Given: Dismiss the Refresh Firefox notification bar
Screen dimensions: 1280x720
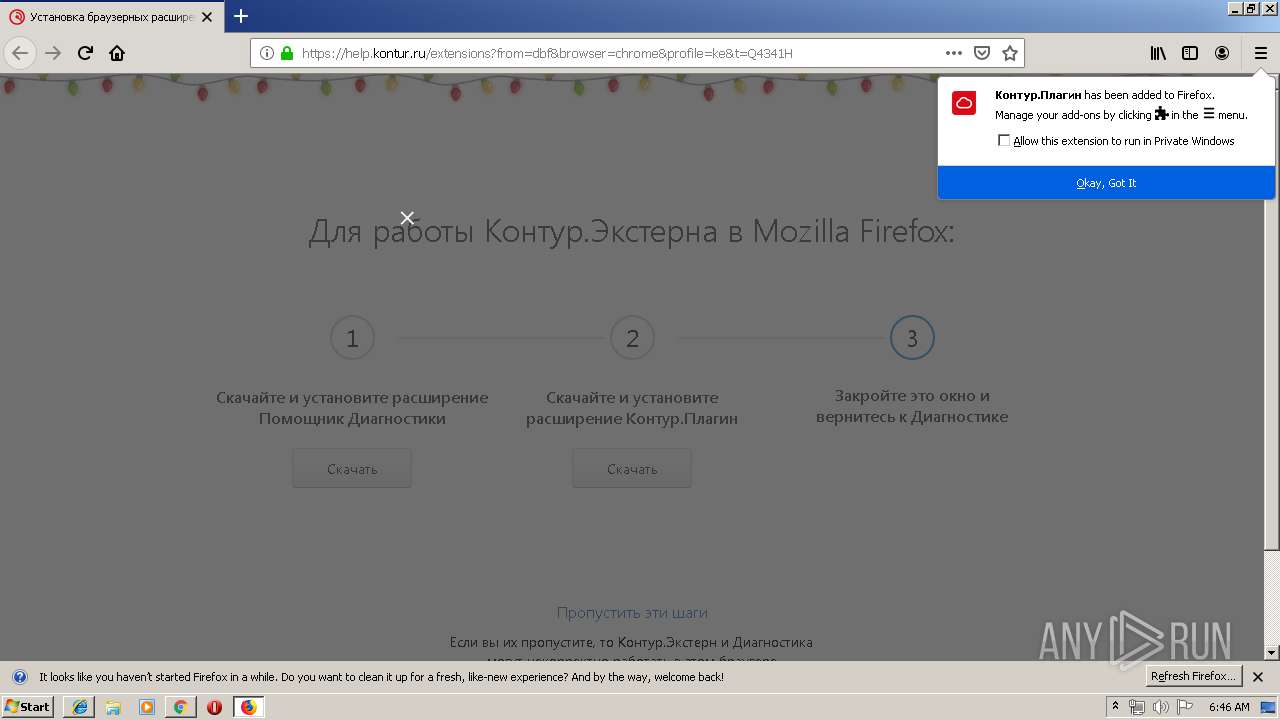Looking at the screenshot, I should coord(1258,677).
